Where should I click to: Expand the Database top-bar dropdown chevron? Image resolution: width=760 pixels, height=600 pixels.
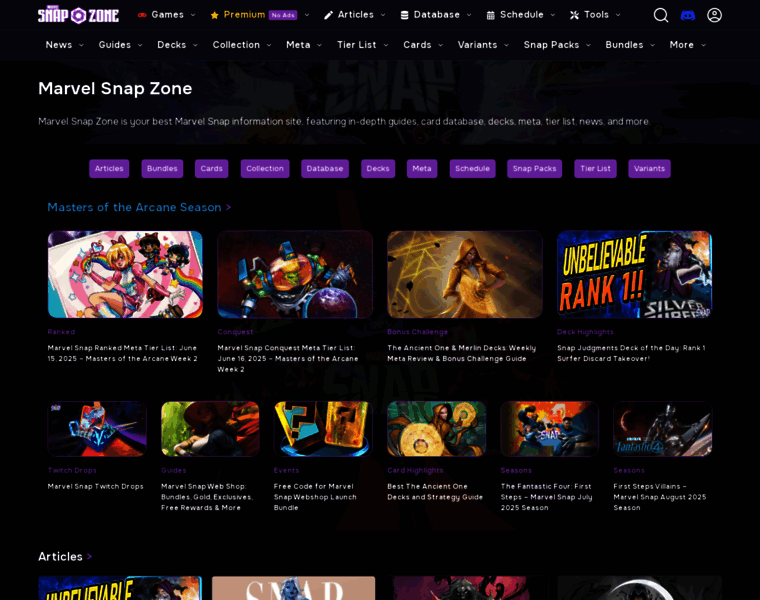point(469,15)
